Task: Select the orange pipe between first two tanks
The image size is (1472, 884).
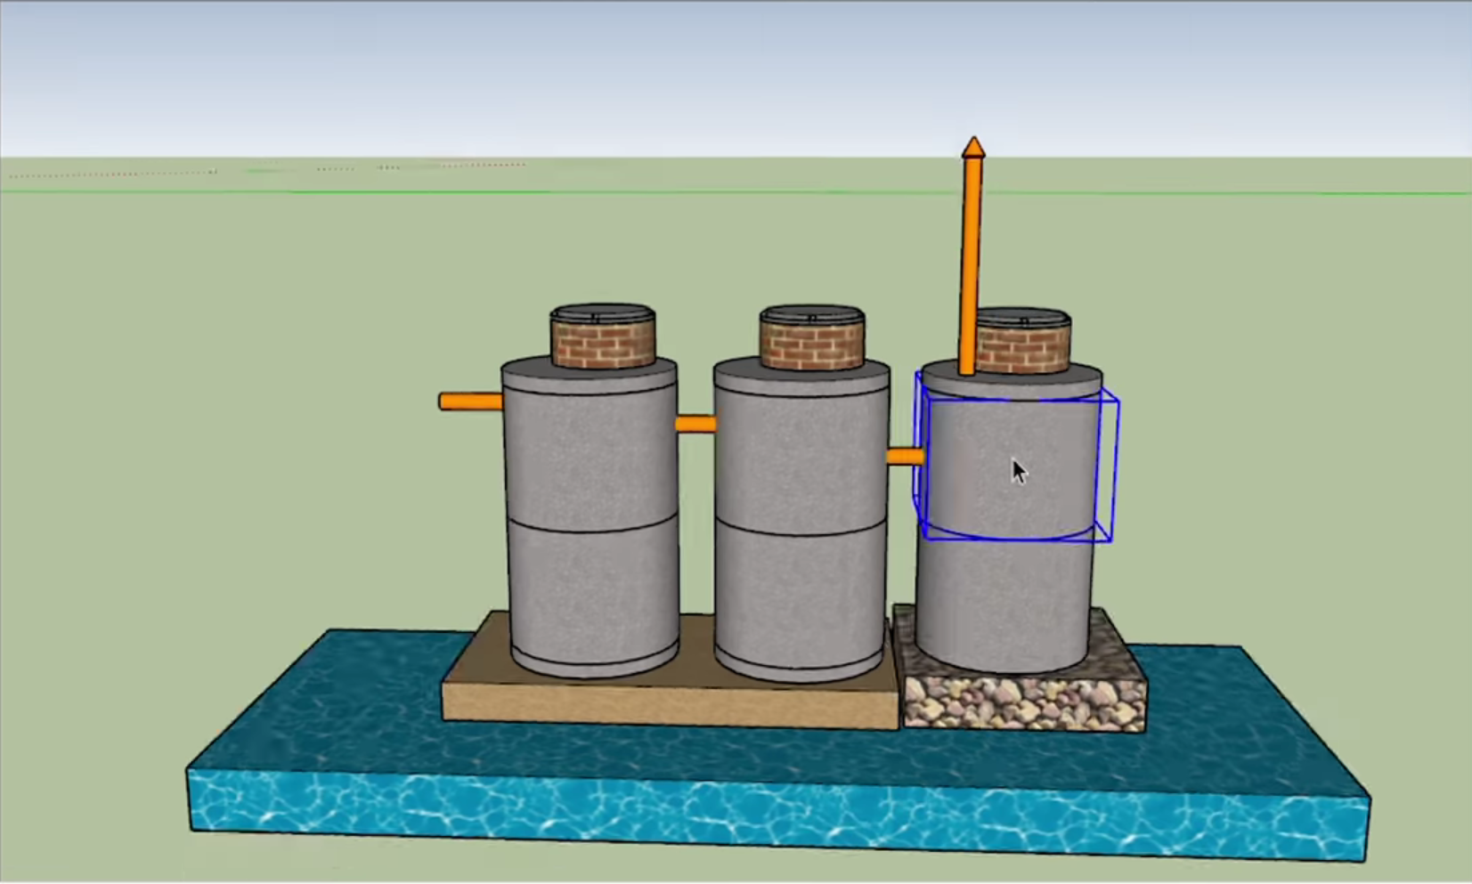Action: click(x=695, y=424)
